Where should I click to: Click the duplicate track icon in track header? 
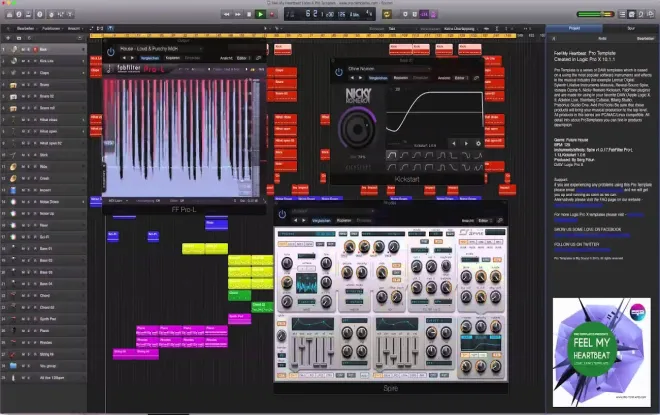pyautogui.click(x=19, y=38)
